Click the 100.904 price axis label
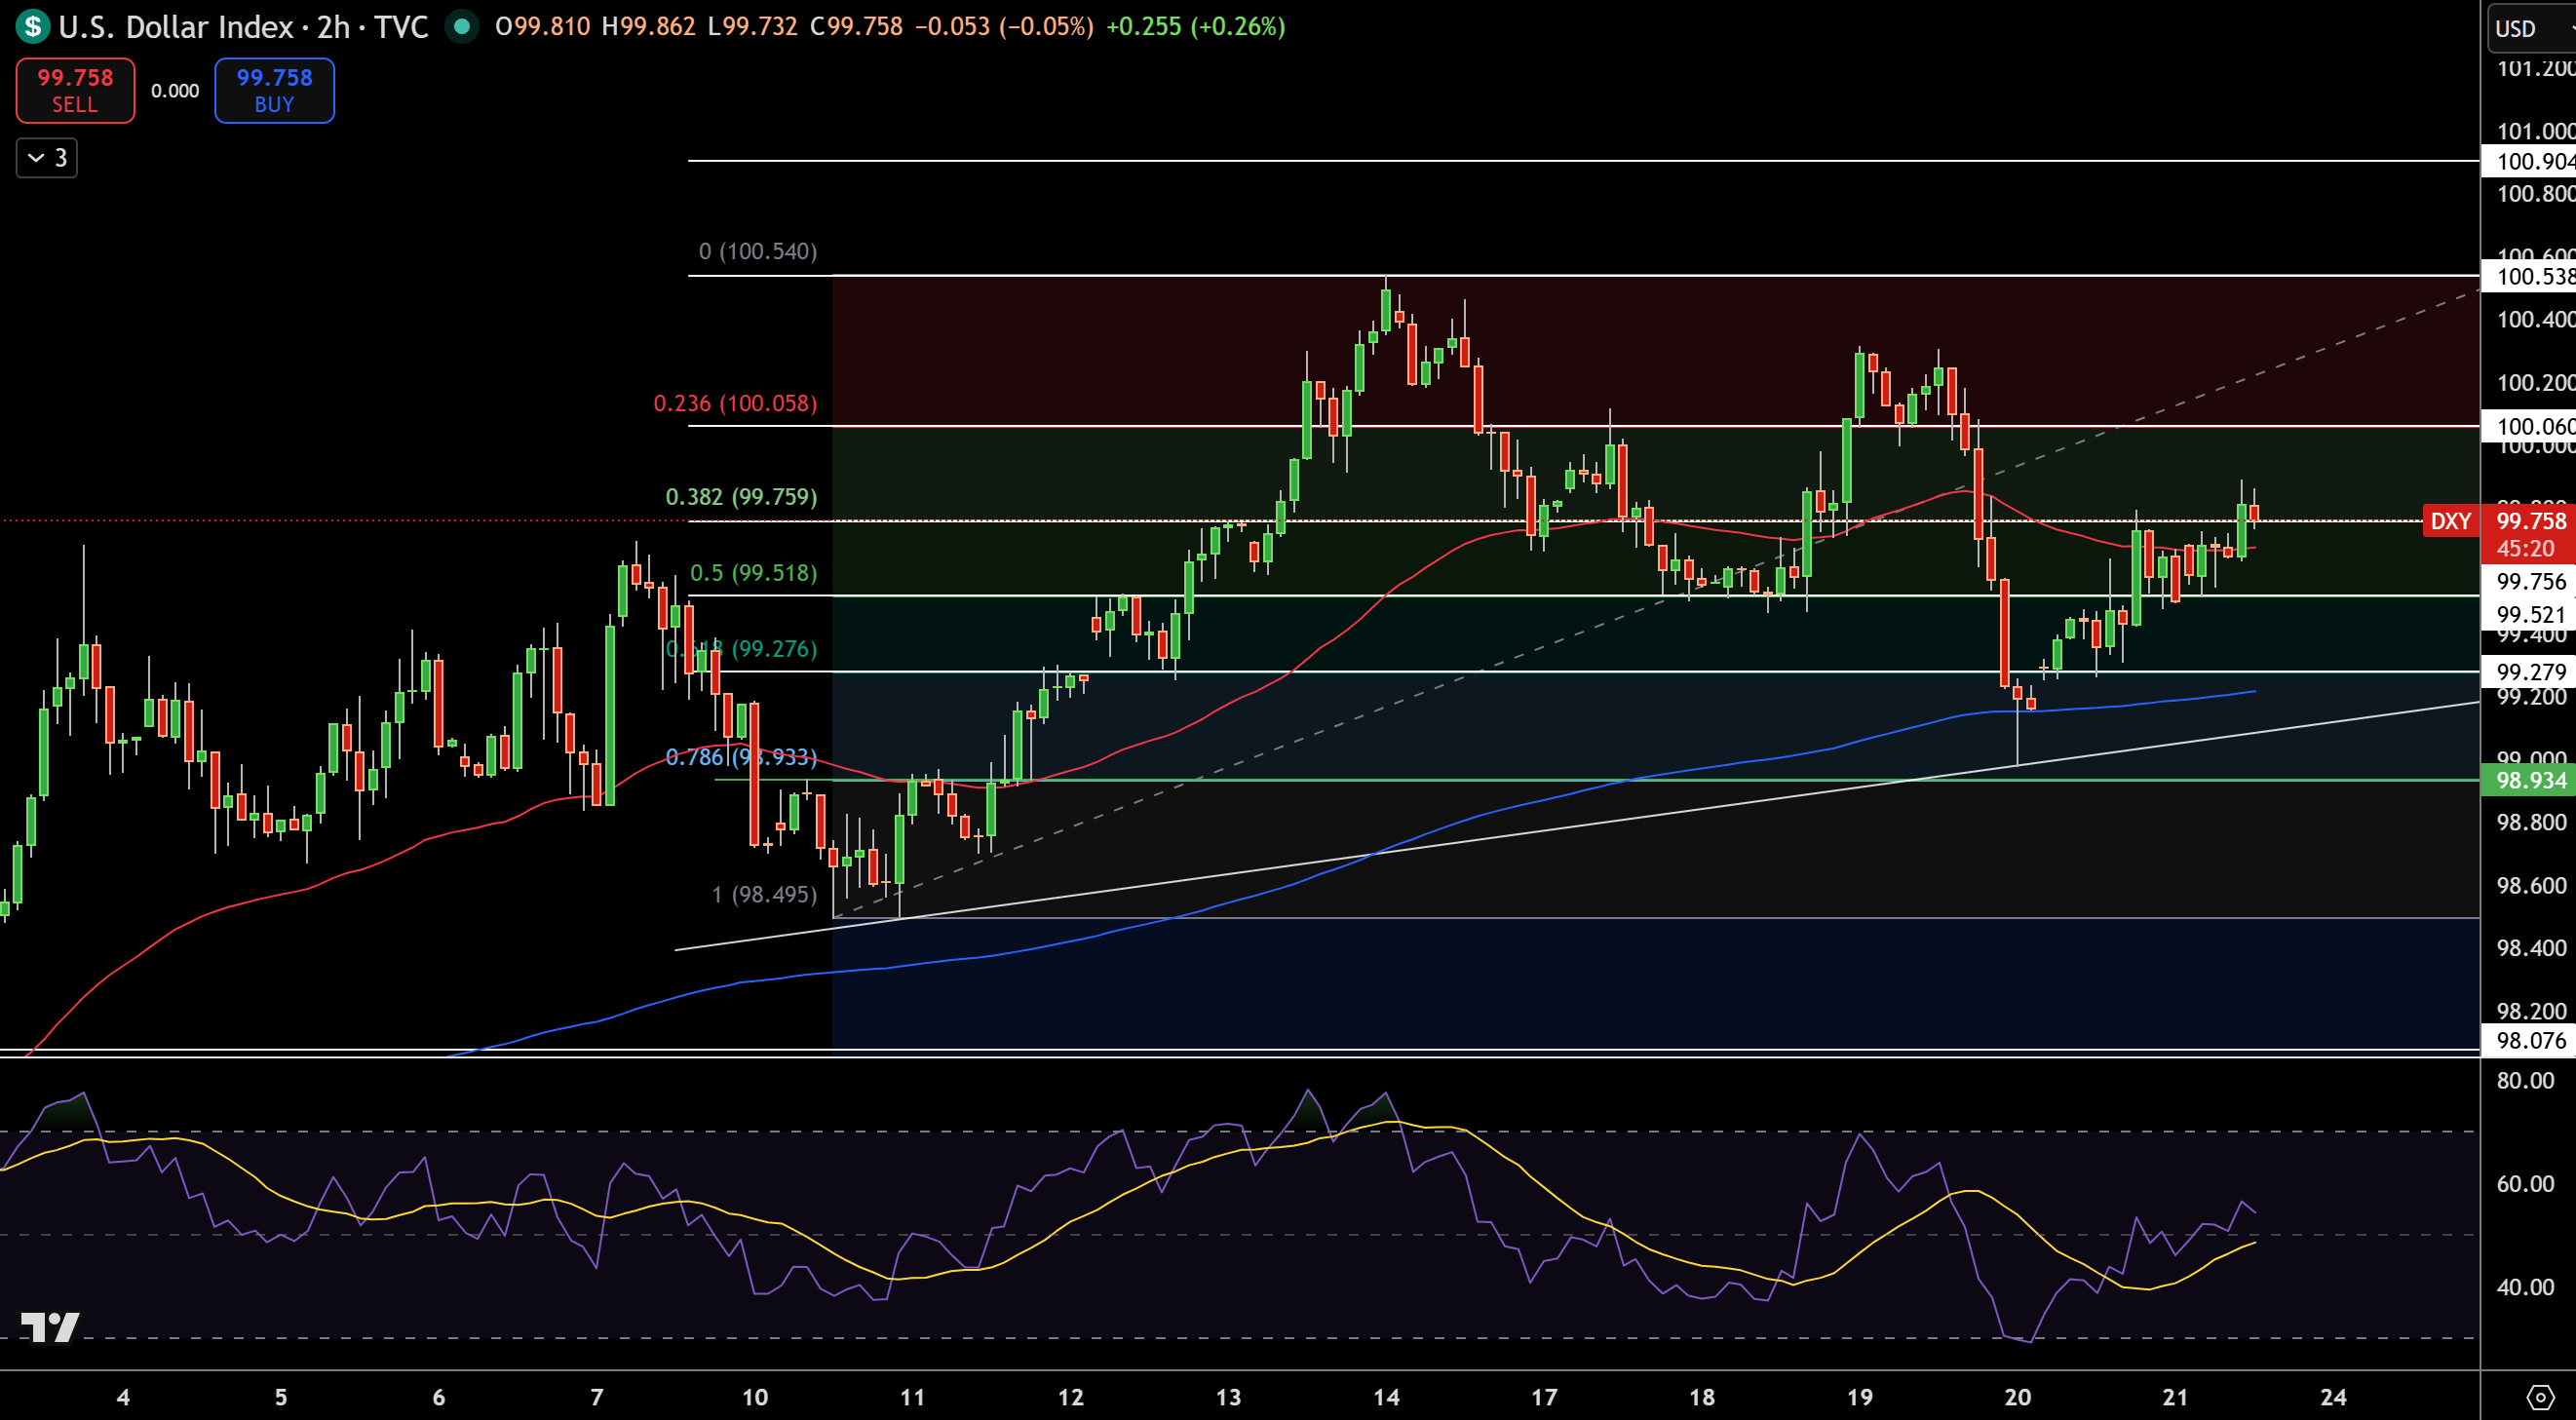 click(x=2529, y=161)
